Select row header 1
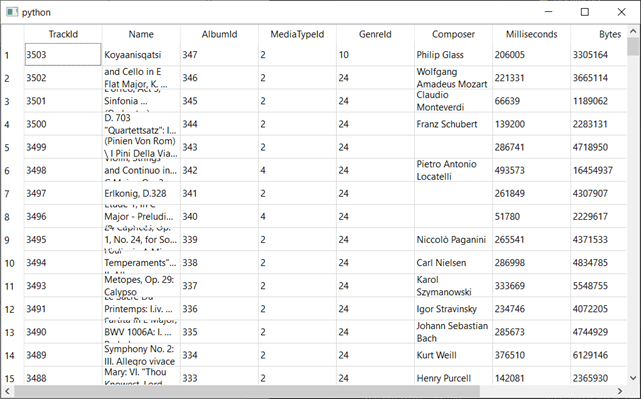The width and height of the screenshot is (641, 399). (13, 55)
